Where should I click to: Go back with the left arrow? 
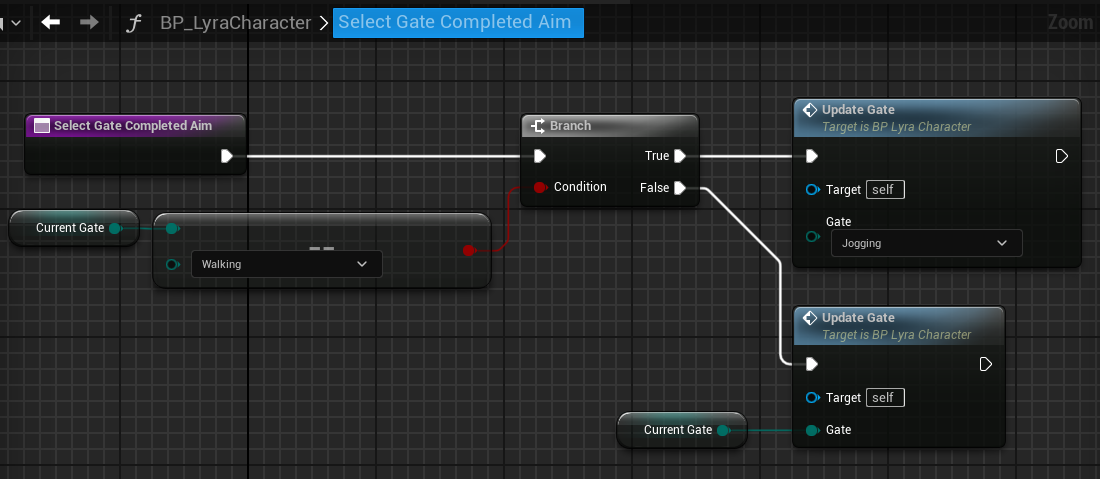(51, 22)
